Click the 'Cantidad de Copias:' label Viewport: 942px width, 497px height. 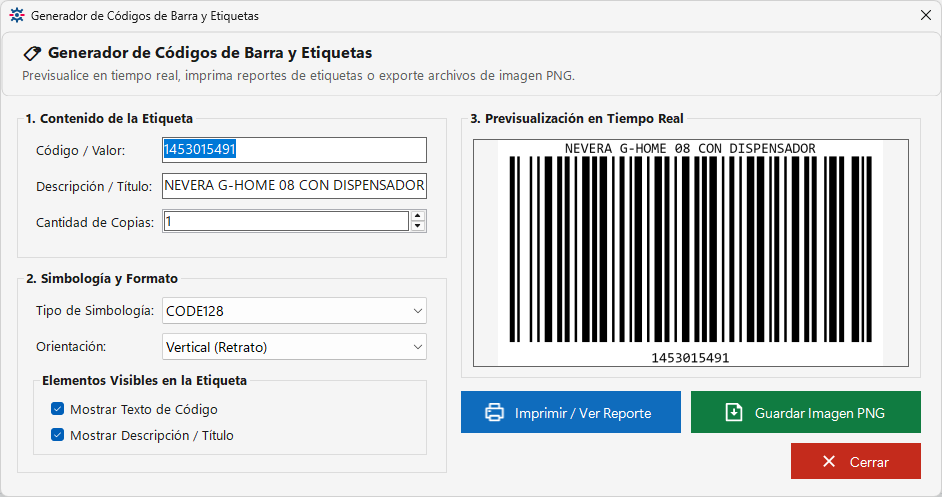click(95, 222)
